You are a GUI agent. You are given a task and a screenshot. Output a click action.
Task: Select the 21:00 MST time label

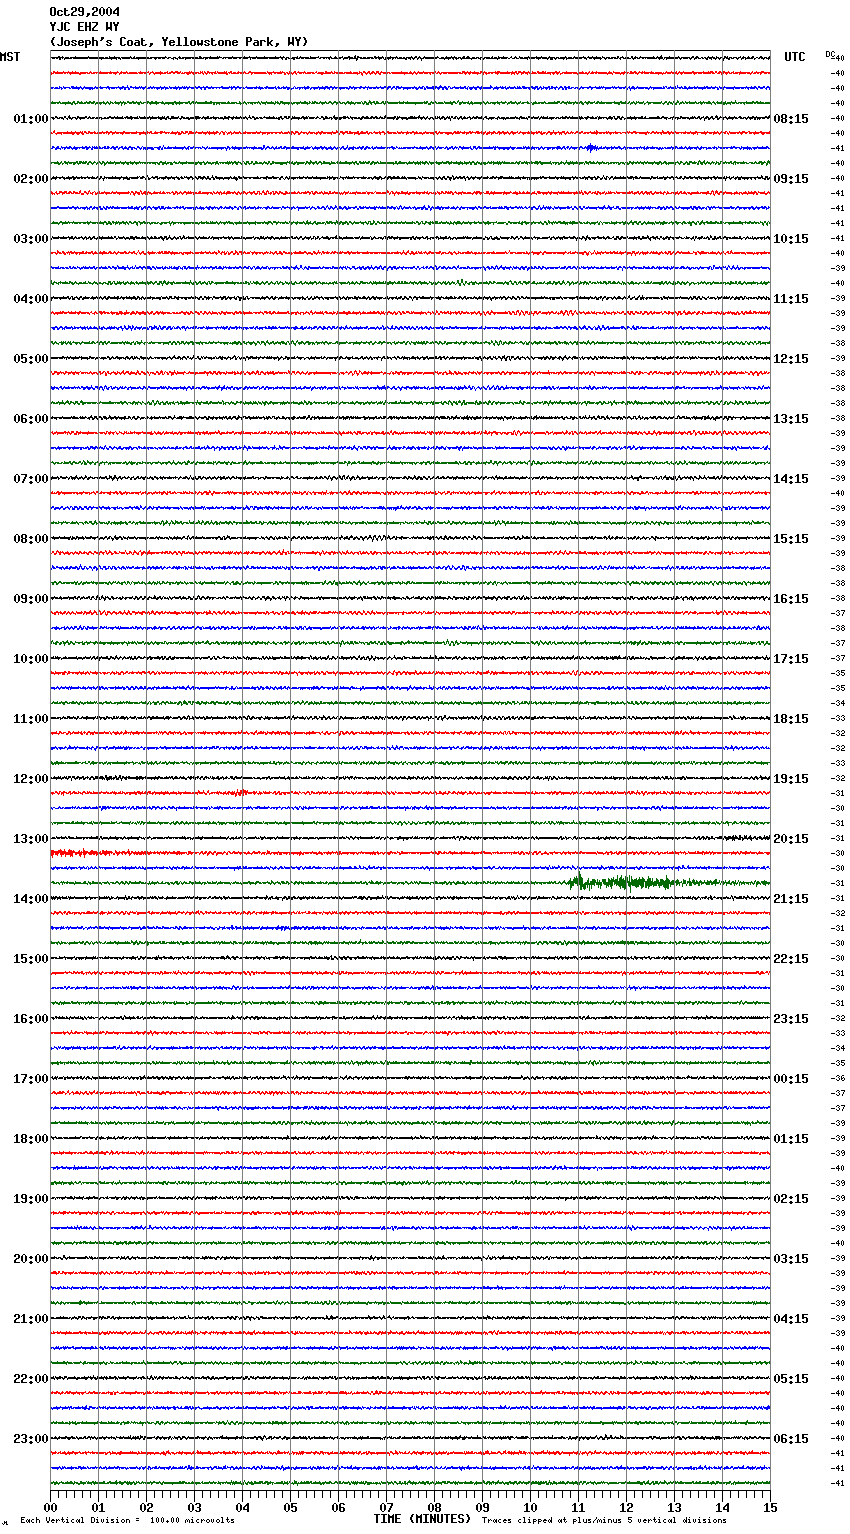pos(31,1319)
